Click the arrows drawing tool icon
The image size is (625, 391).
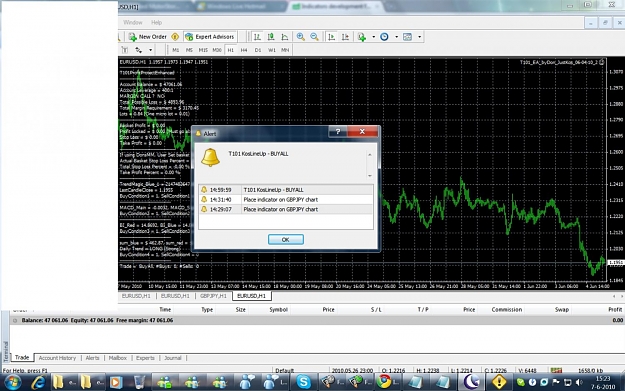[x=138, y=50]
